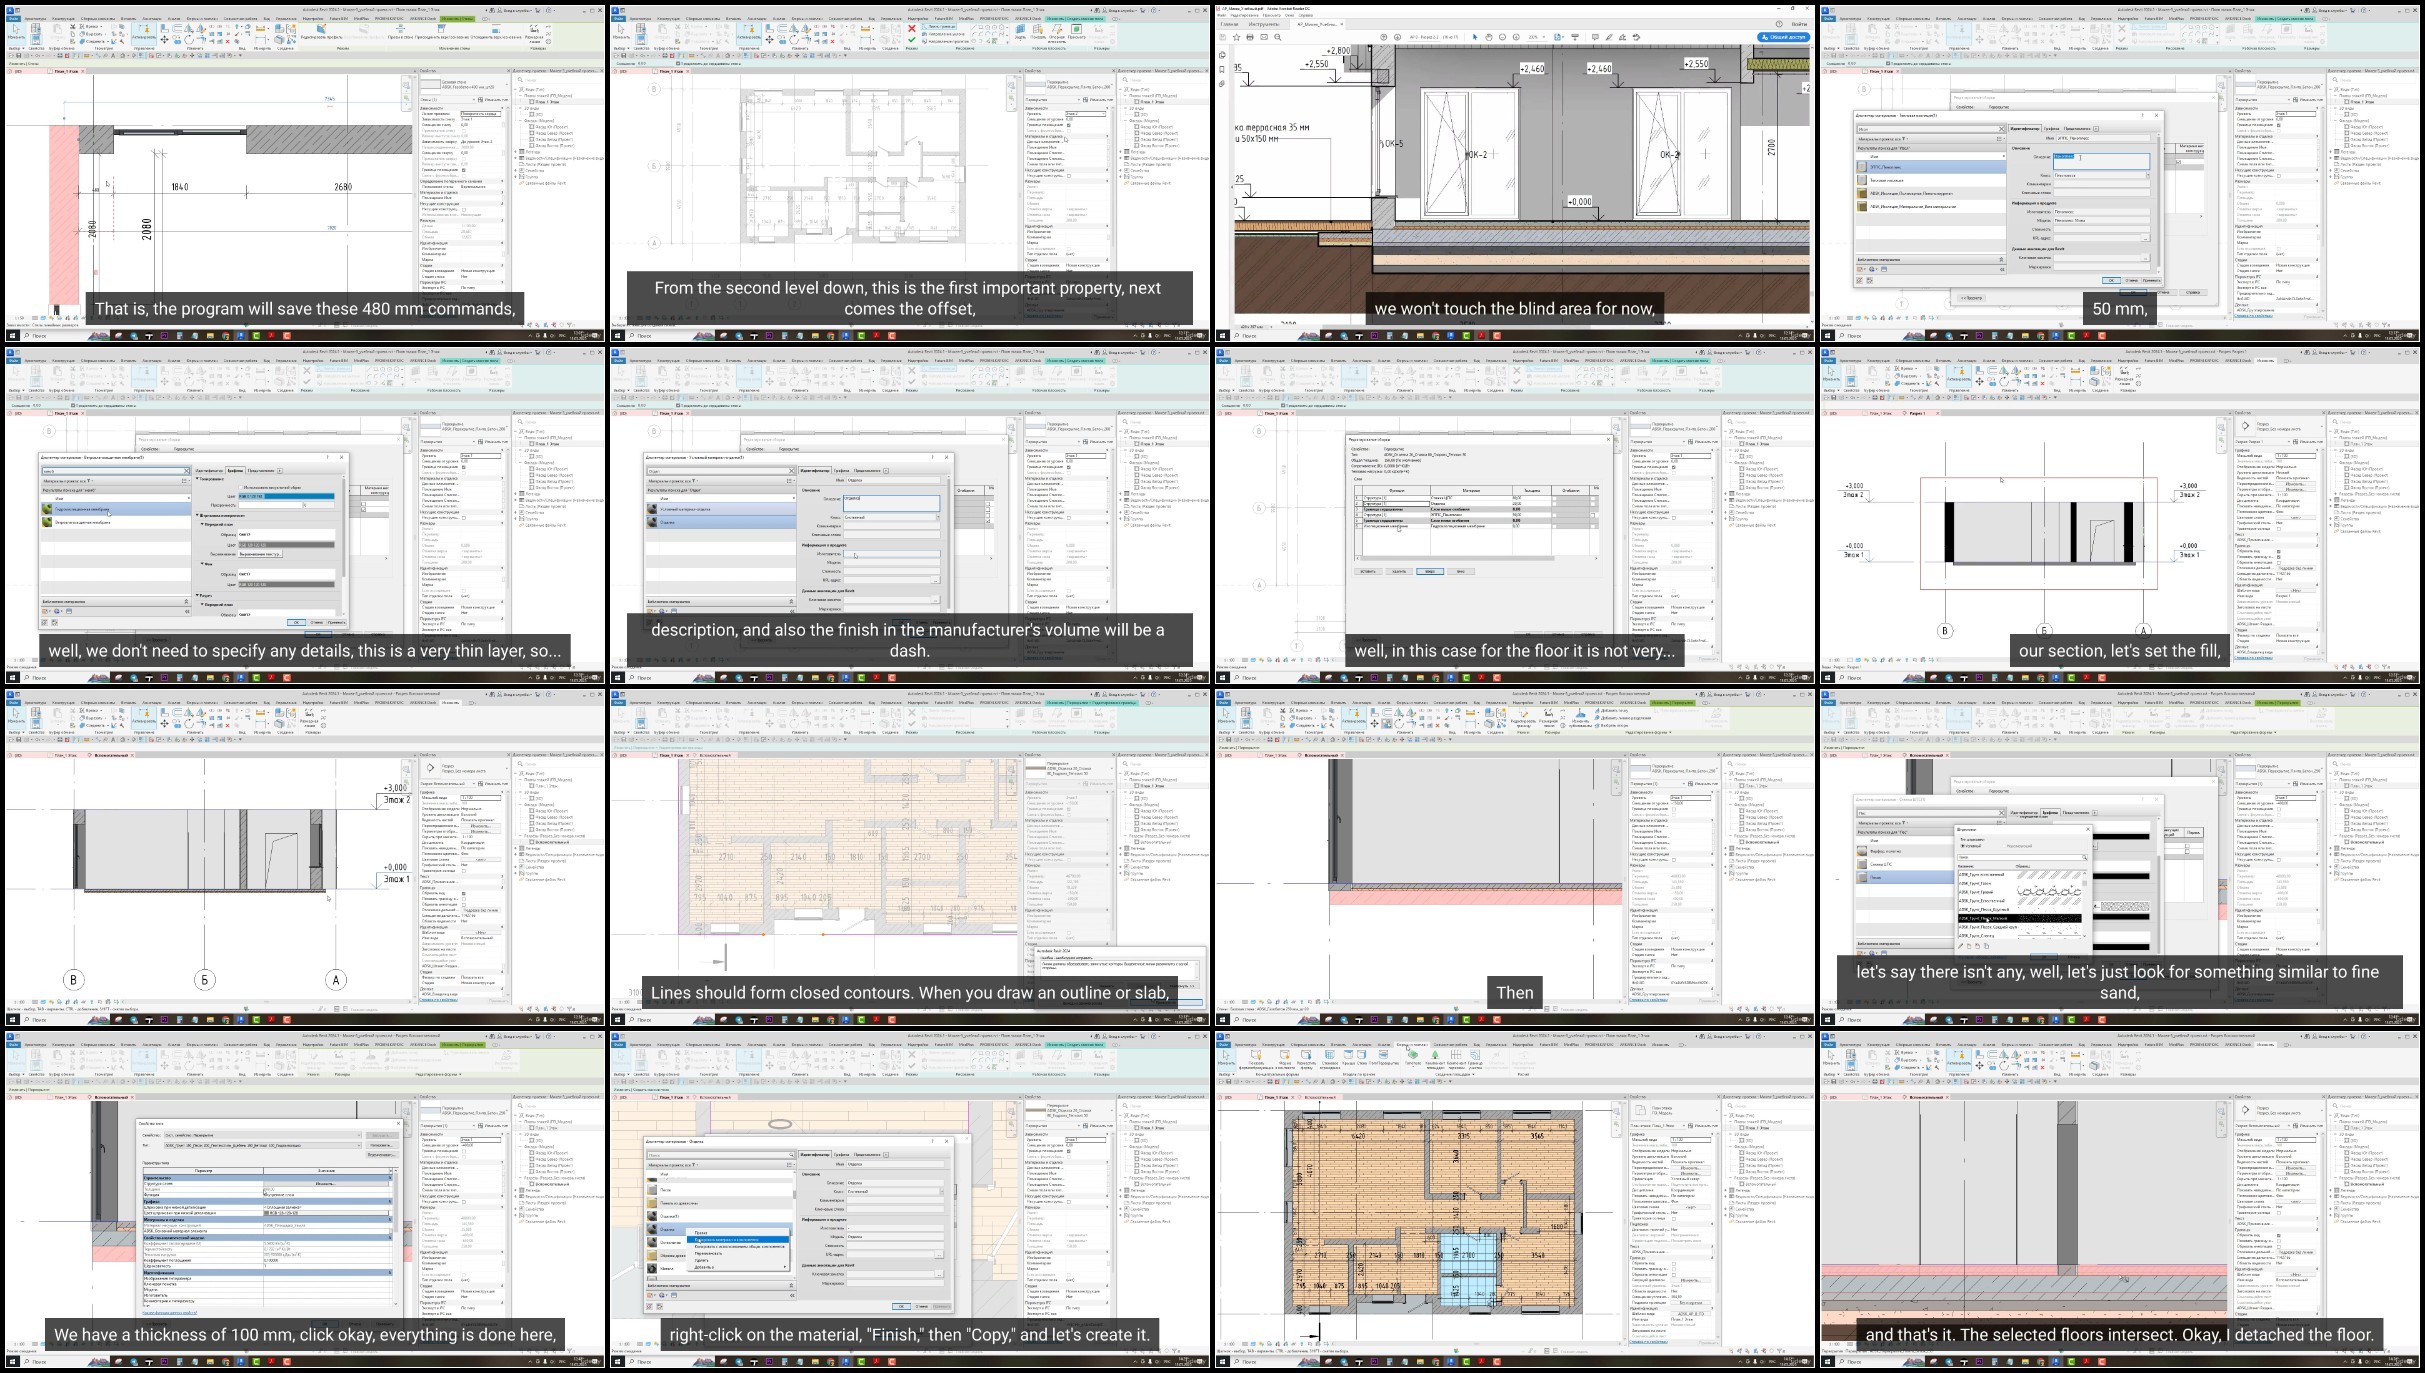The image size is (2425, 1373).
Task: Expand the Добавить в submenu arrow
Action: pyautogui.click(x=785, y=1267)
